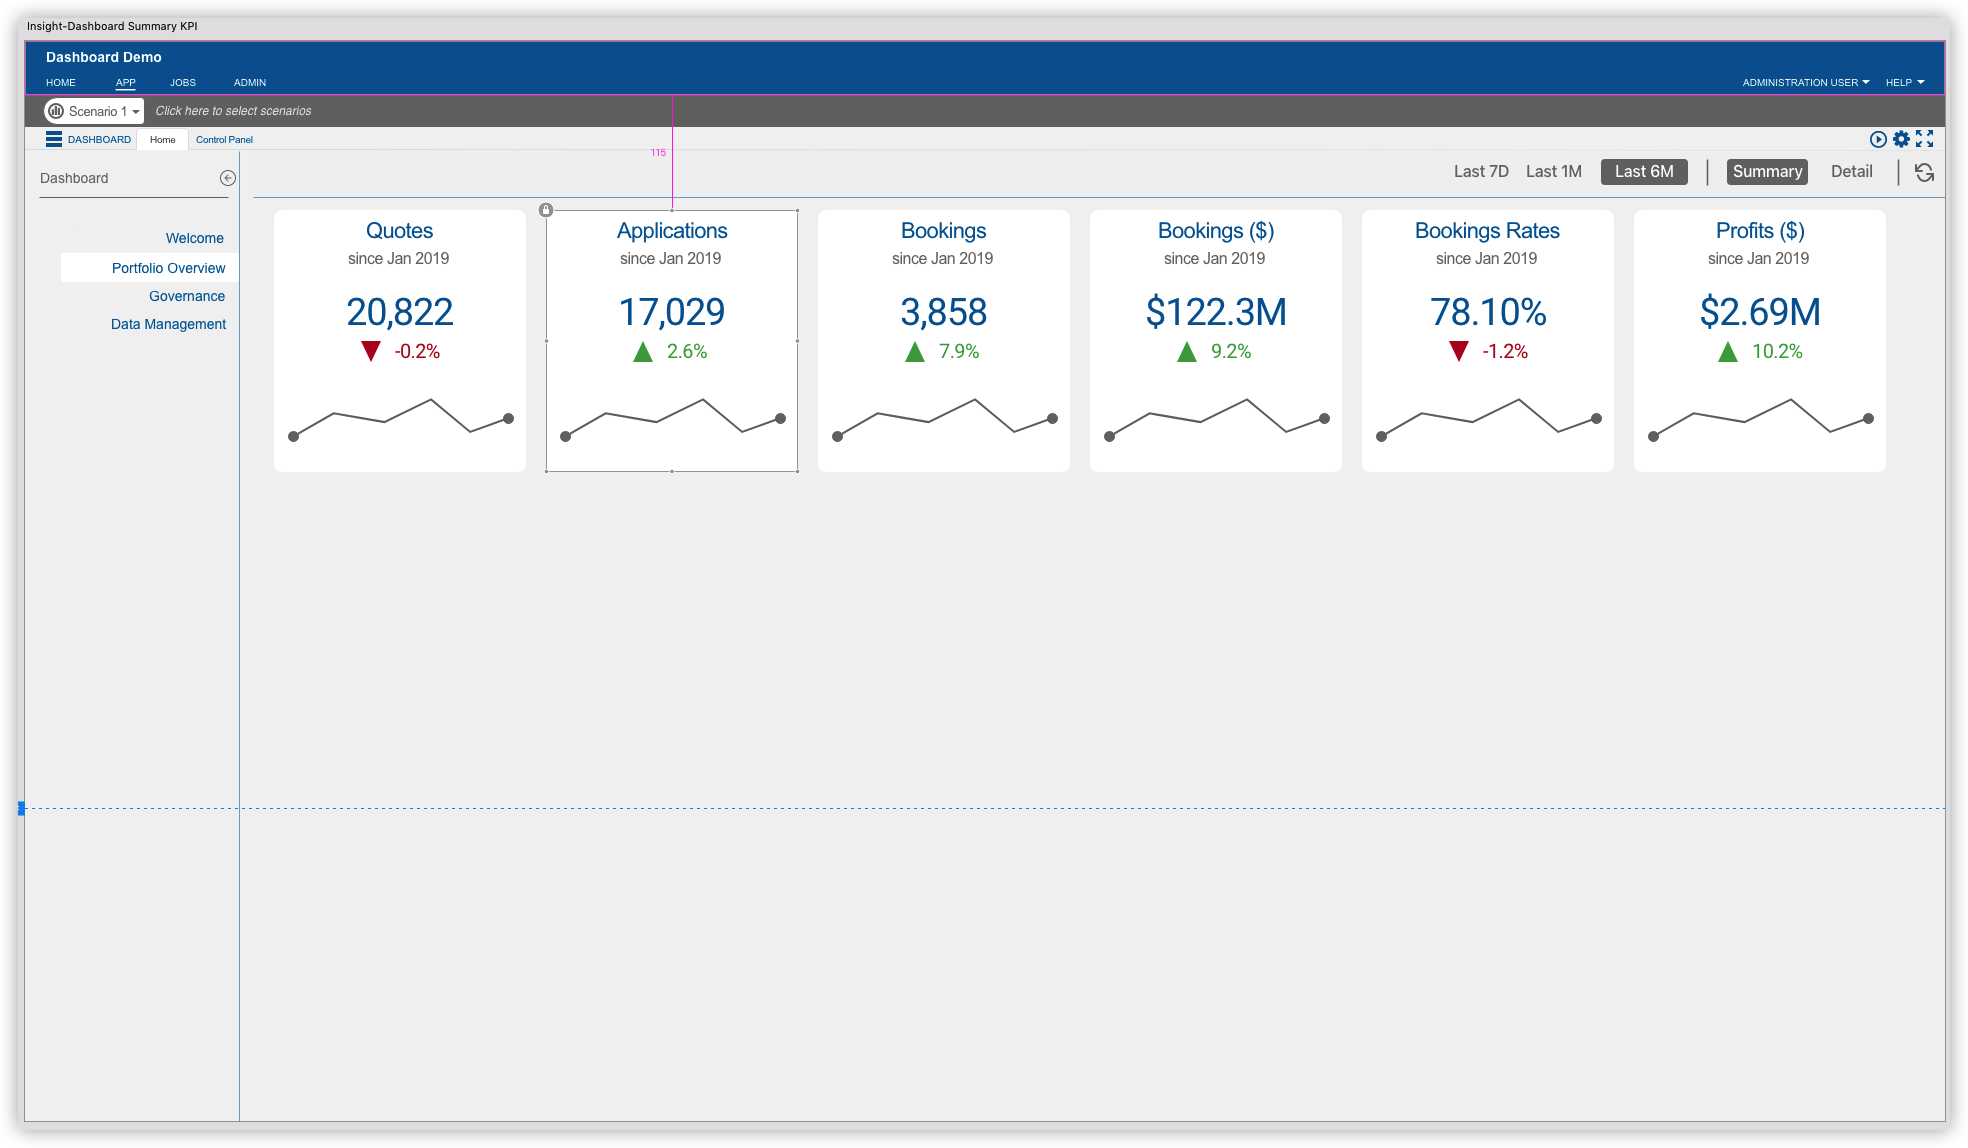1968x1148 pixels.
Task: Click the fullscreen expand arrows icon
Action: tap(1924, 139)
